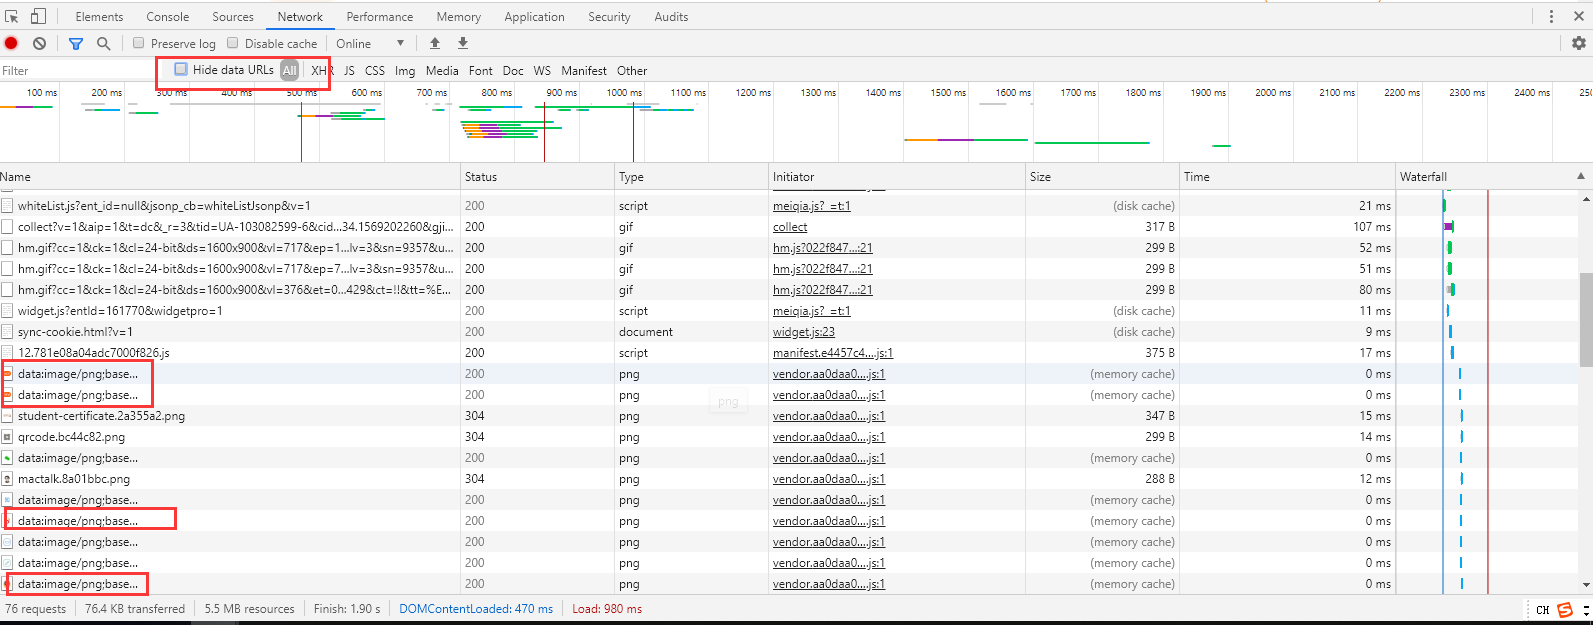The height and width of the screenshot is (625, 1593).
Task: Open the Online throttling dropdown
Action: click(x=370, y=43)
